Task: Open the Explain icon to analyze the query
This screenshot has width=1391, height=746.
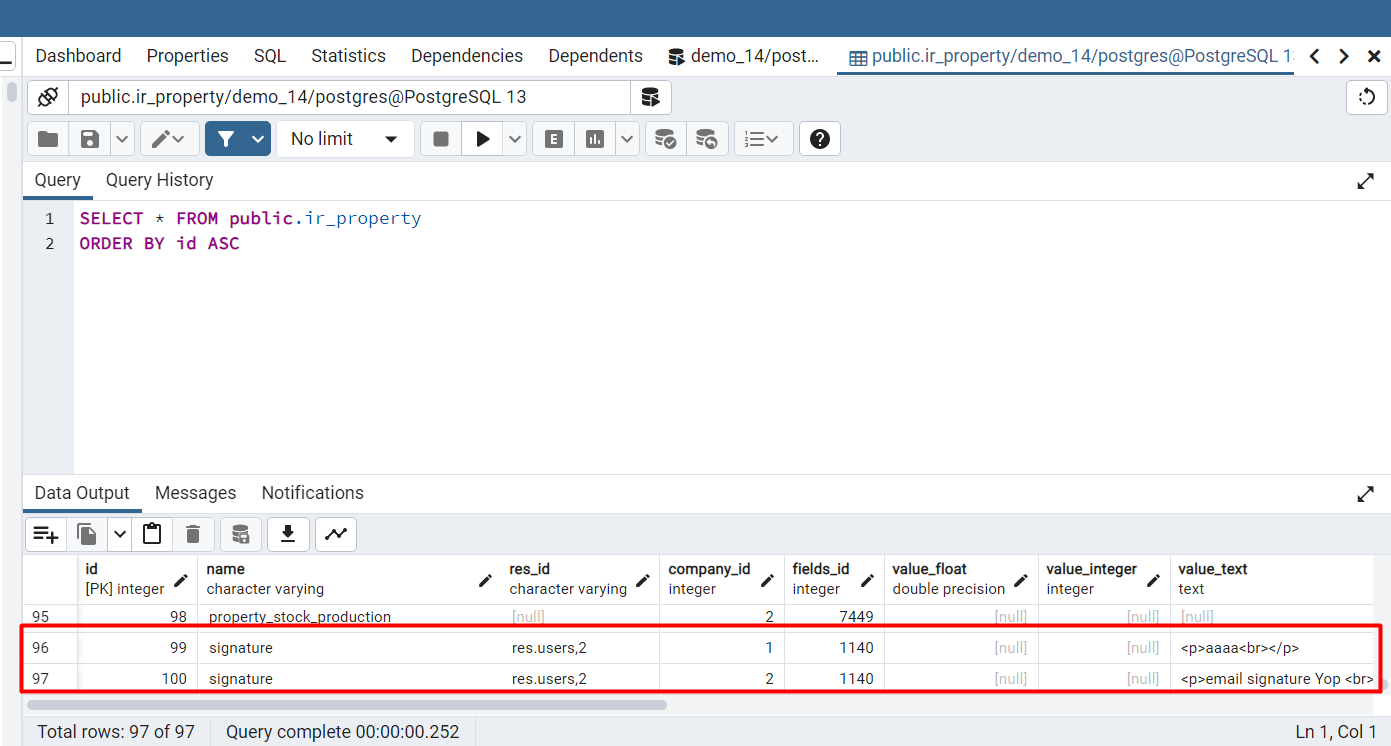Action: point(553,138)
